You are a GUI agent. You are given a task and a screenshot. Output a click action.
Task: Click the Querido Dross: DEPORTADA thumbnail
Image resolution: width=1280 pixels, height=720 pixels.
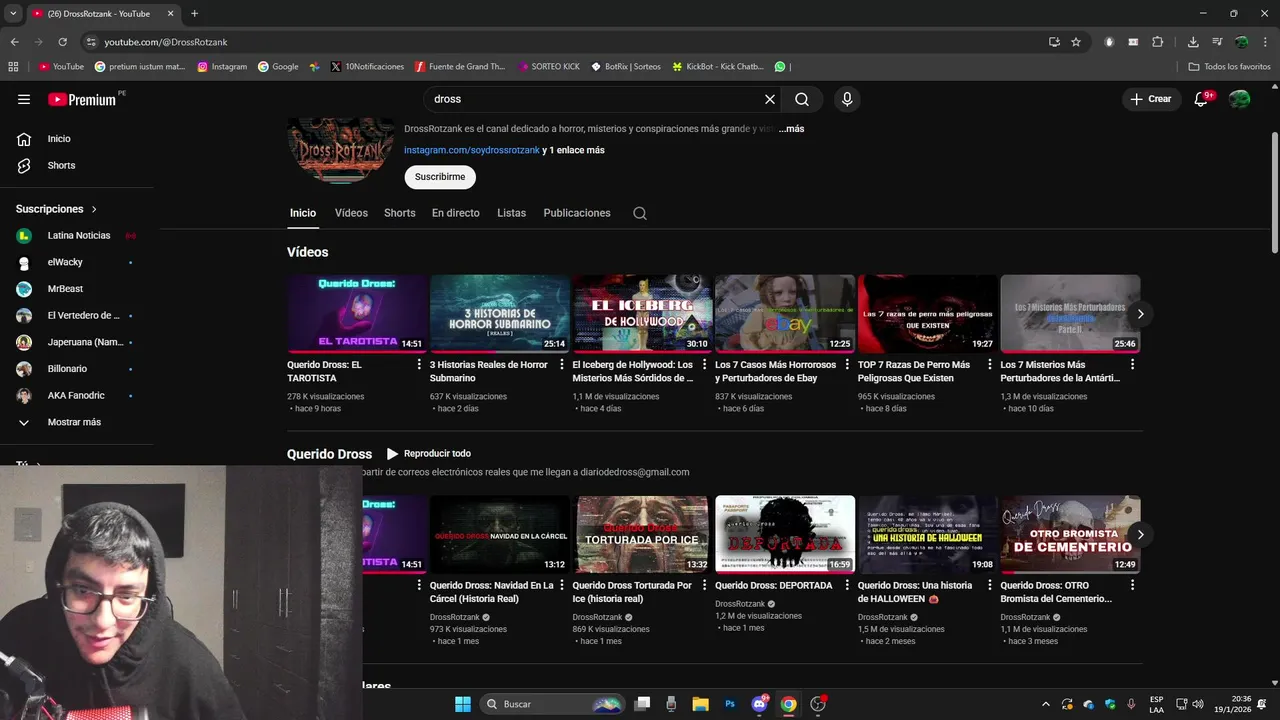785,534
